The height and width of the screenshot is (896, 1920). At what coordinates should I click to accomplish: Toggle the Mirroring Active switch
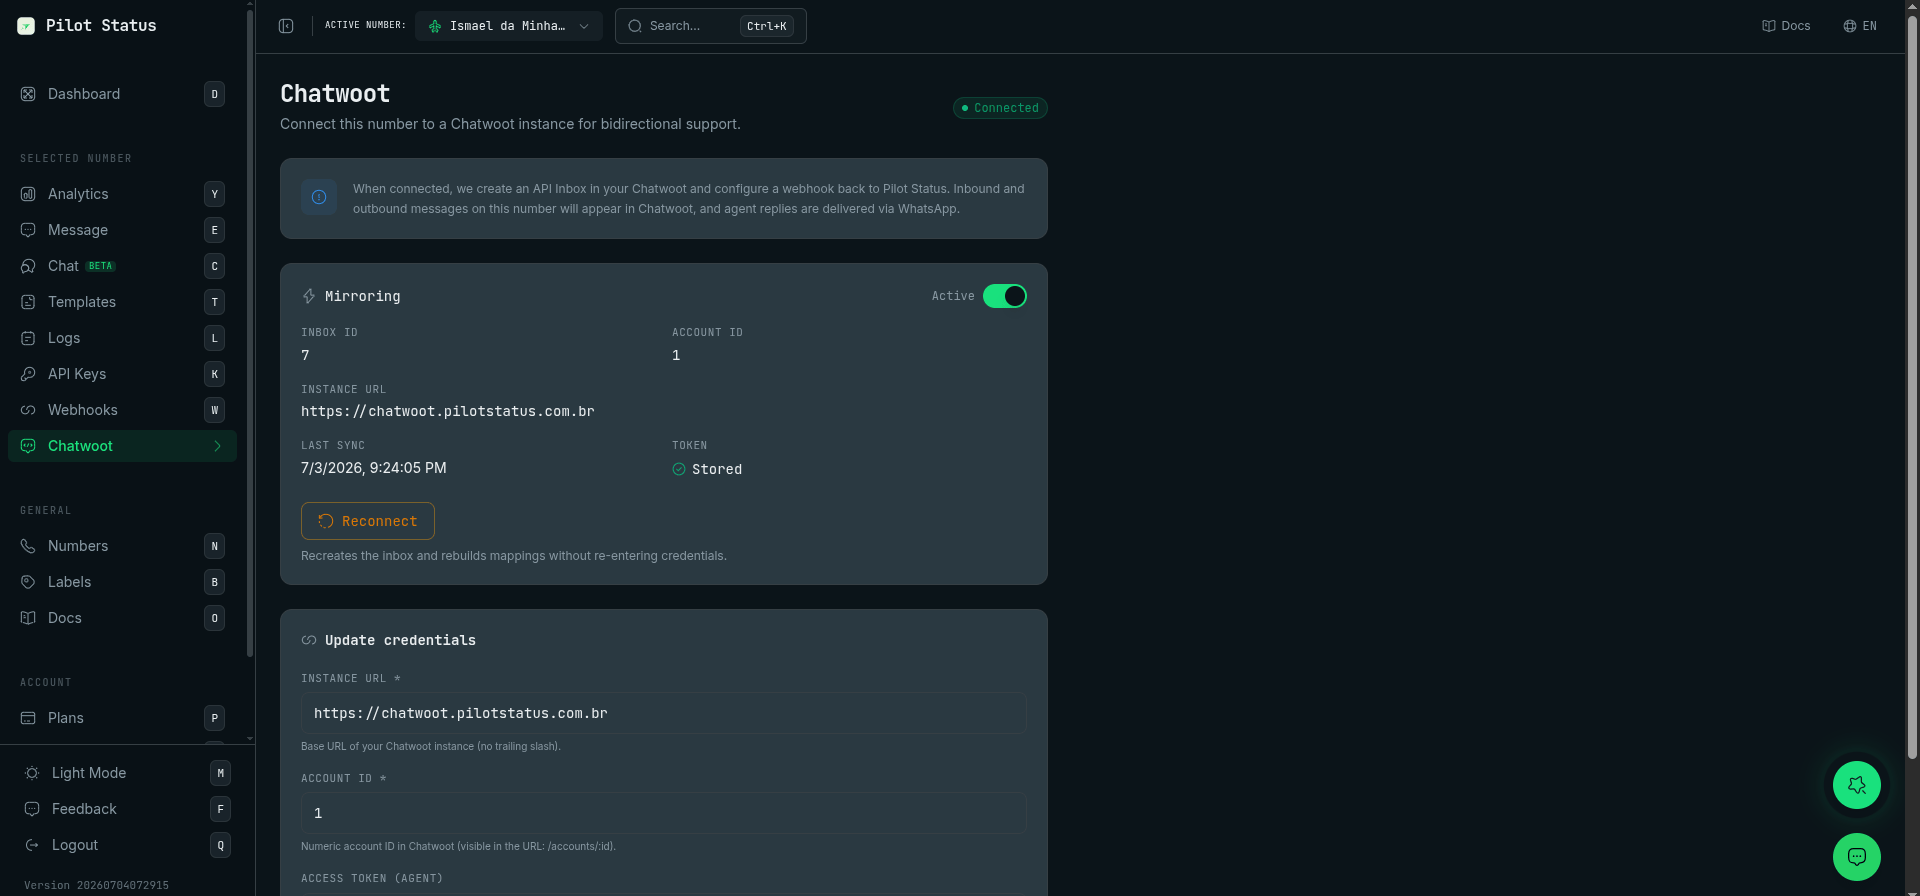click(x=1005, y=296)
